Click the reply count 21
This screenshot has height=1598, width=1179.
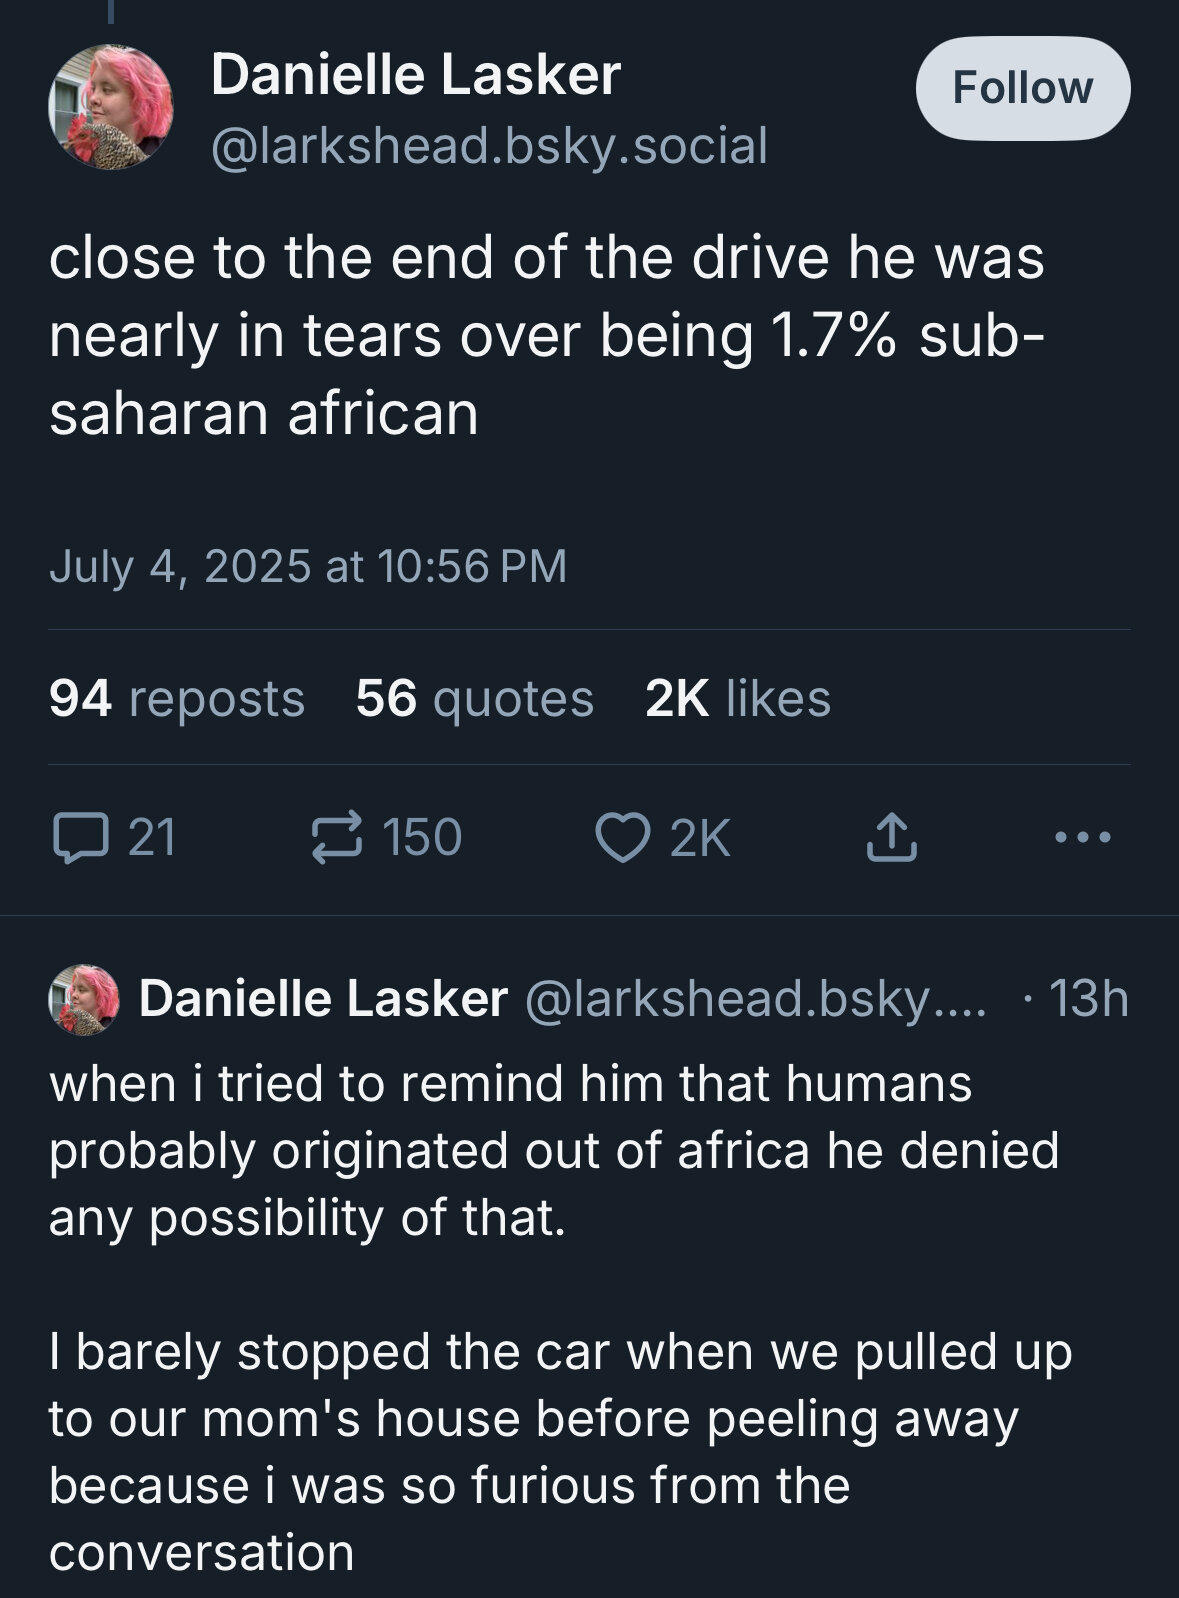pyautogui.click(x=152, y=838)
